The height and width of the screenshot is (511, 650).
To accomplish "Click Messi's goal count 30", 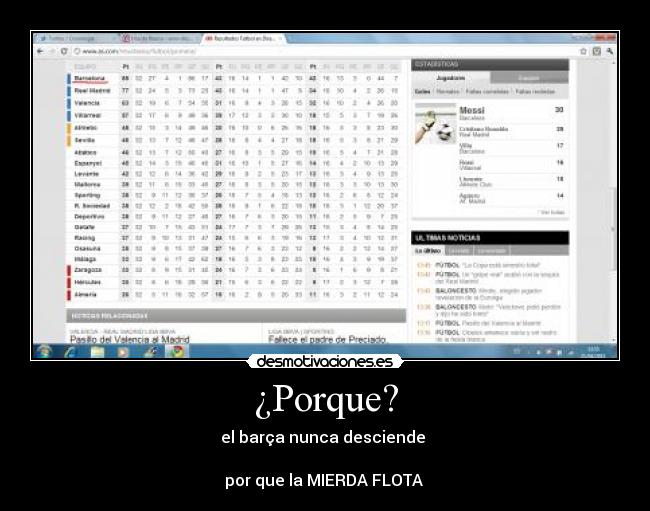I will (559, 110).
